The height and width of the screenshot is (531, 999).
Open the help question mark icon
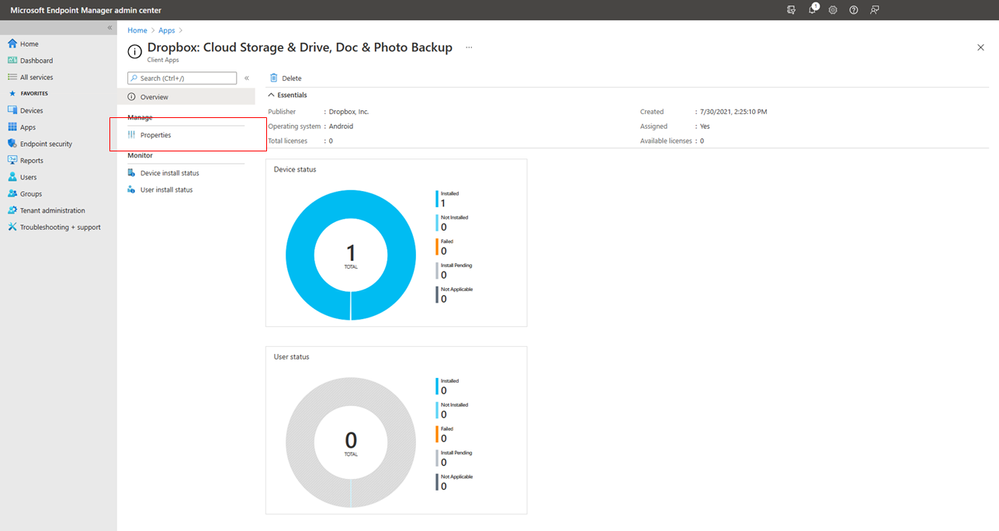coord(854,10)
